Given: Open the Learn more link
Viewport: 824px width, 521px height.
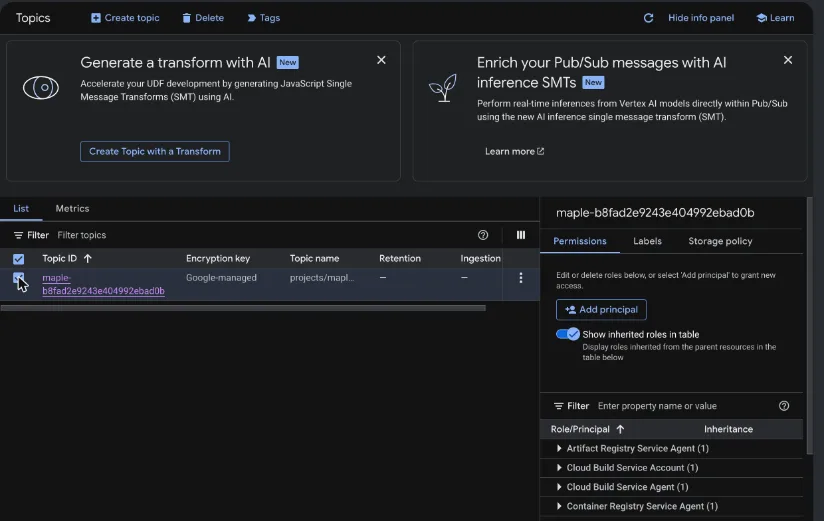Looking at the screenshot, I should pos(514,151).
